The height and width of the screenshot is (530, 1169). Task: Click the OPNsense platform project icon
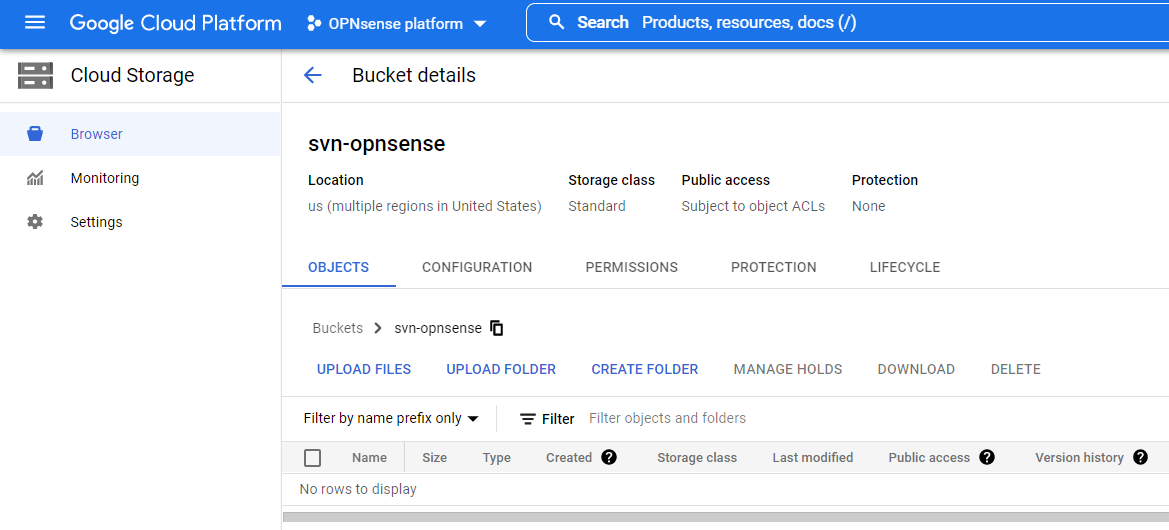click(315, 24)
